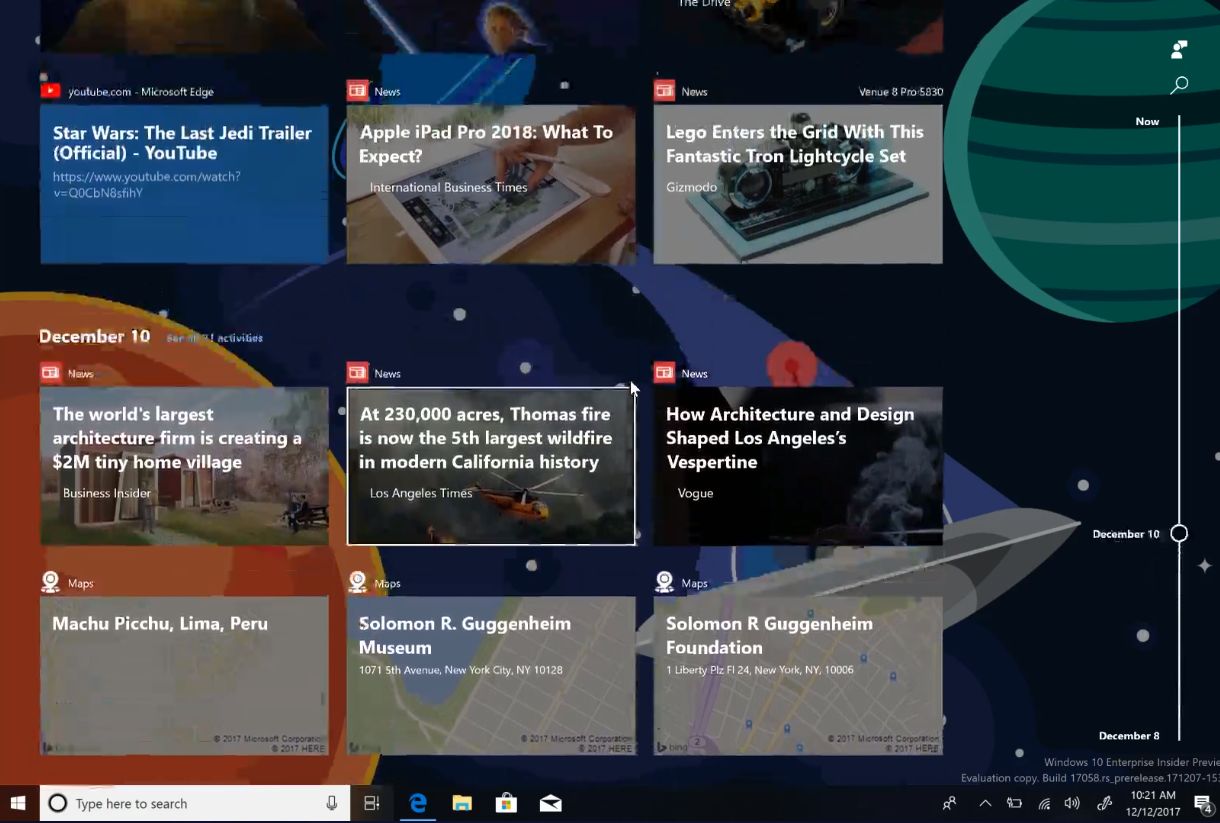Click the feedback person icon above search
The image size is (1220, 823).
(1179, 49)
